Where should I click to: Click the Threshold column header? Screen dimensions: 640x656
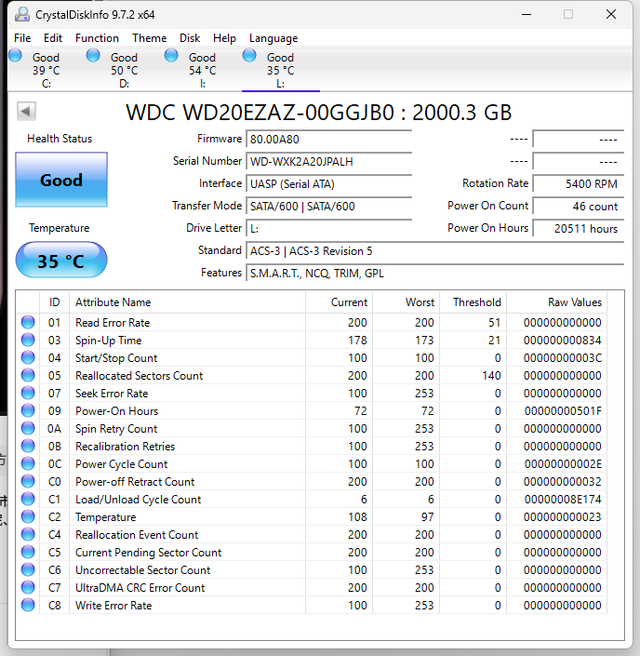coord(473,302)
